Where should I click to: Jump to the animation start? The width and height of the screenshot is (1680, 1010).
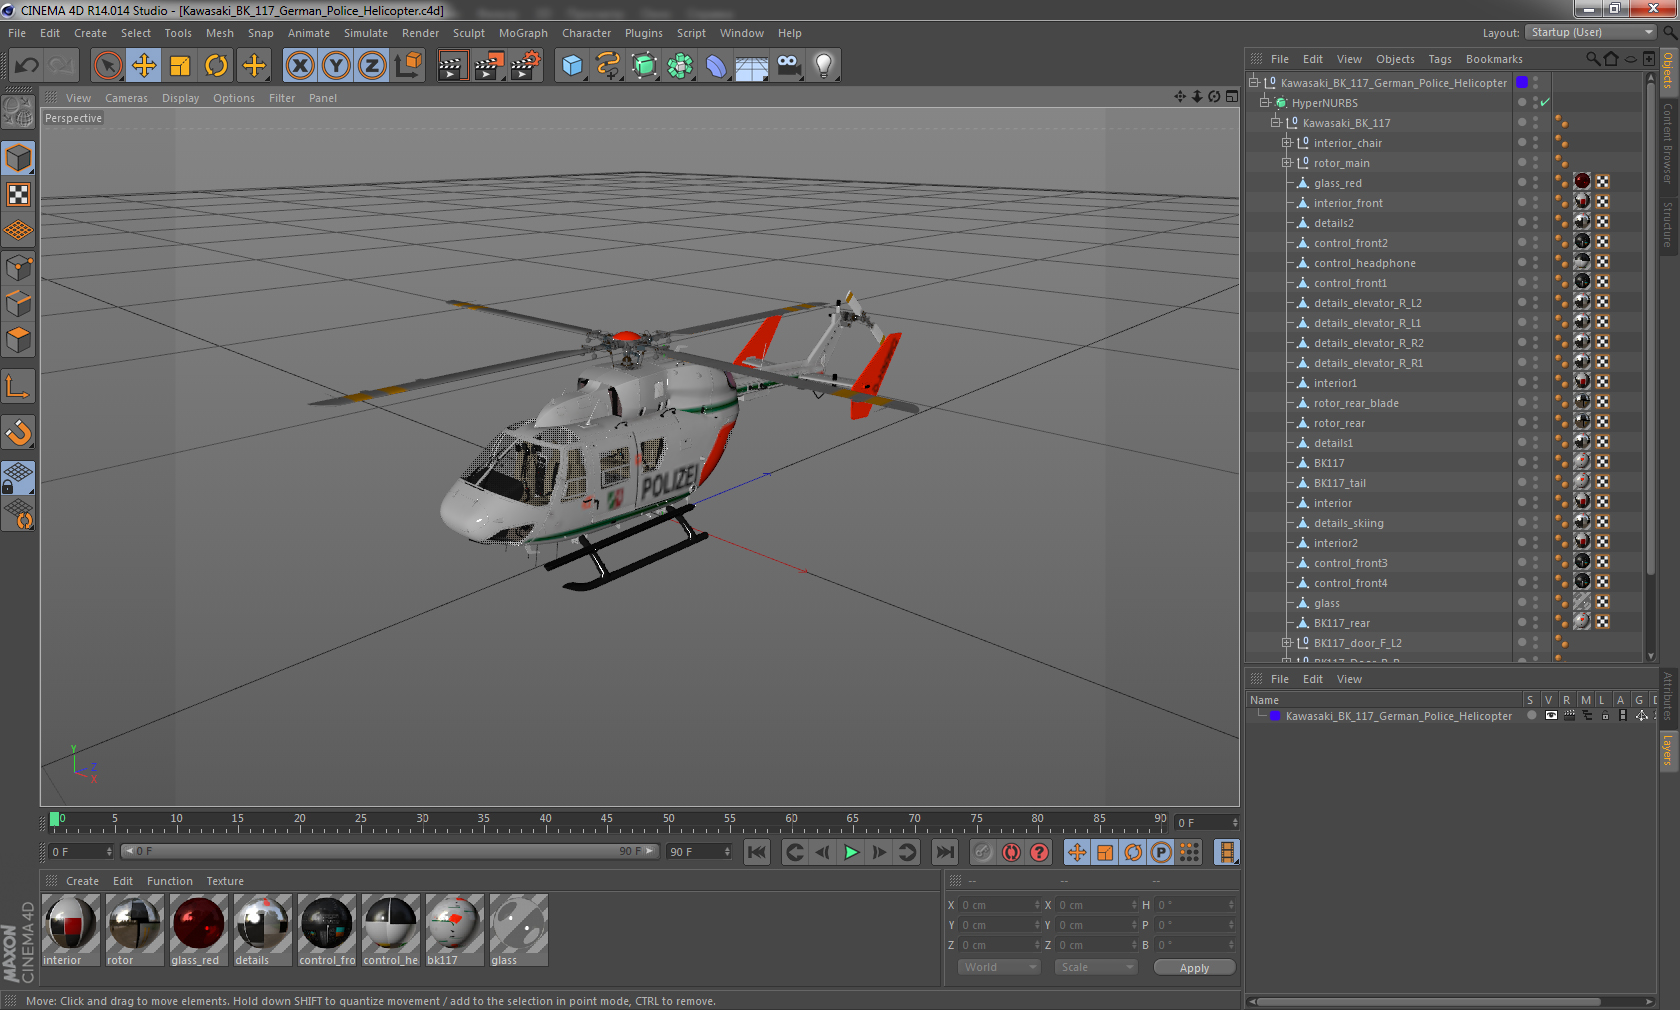pos(757,852)
